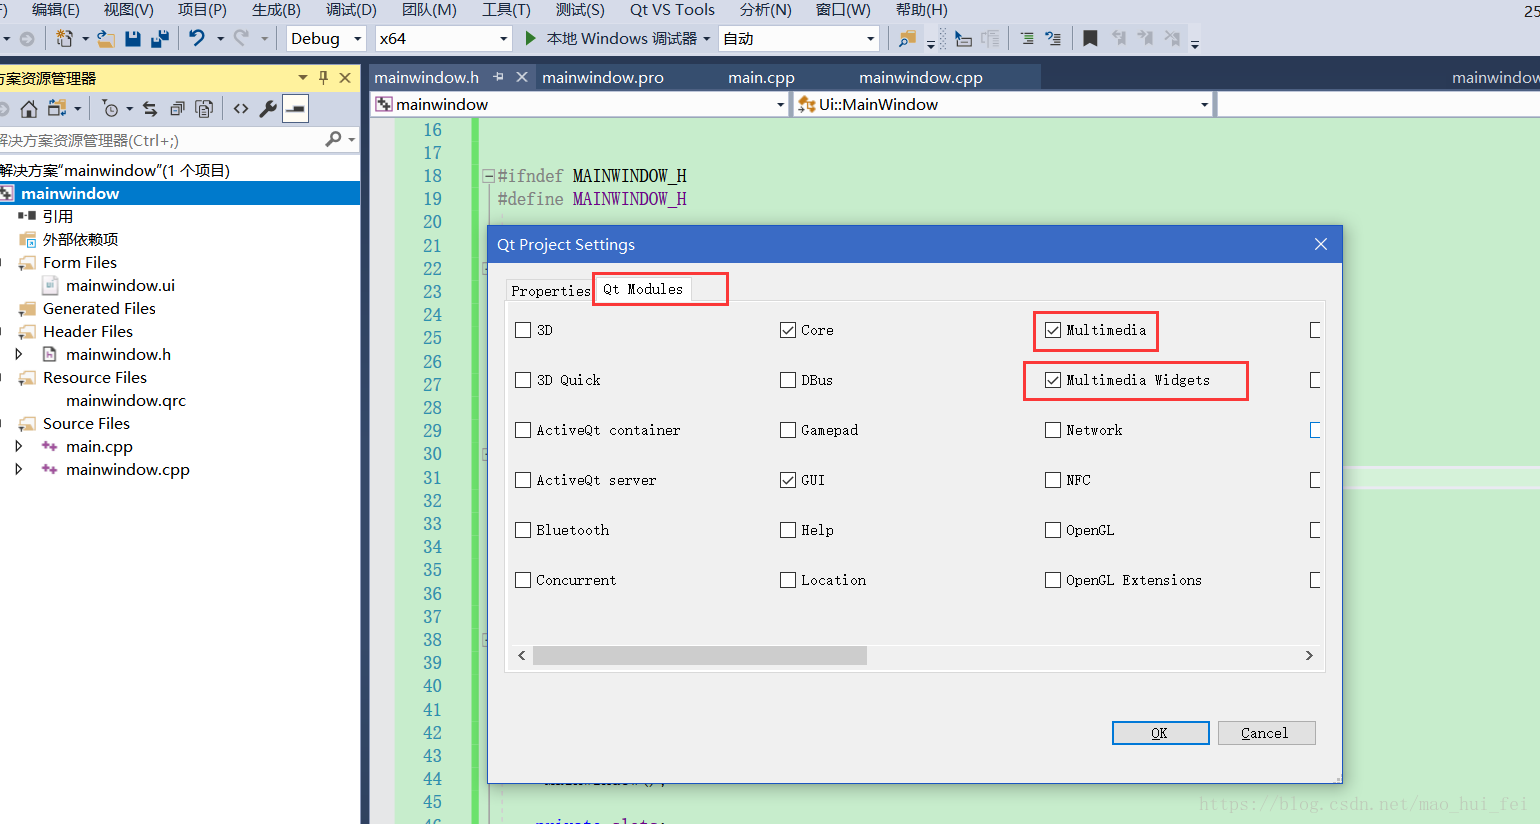Screen dimensions: 1540x824
Task: Click the View Code icon in Solution Explorer
Action: [241, 108]
